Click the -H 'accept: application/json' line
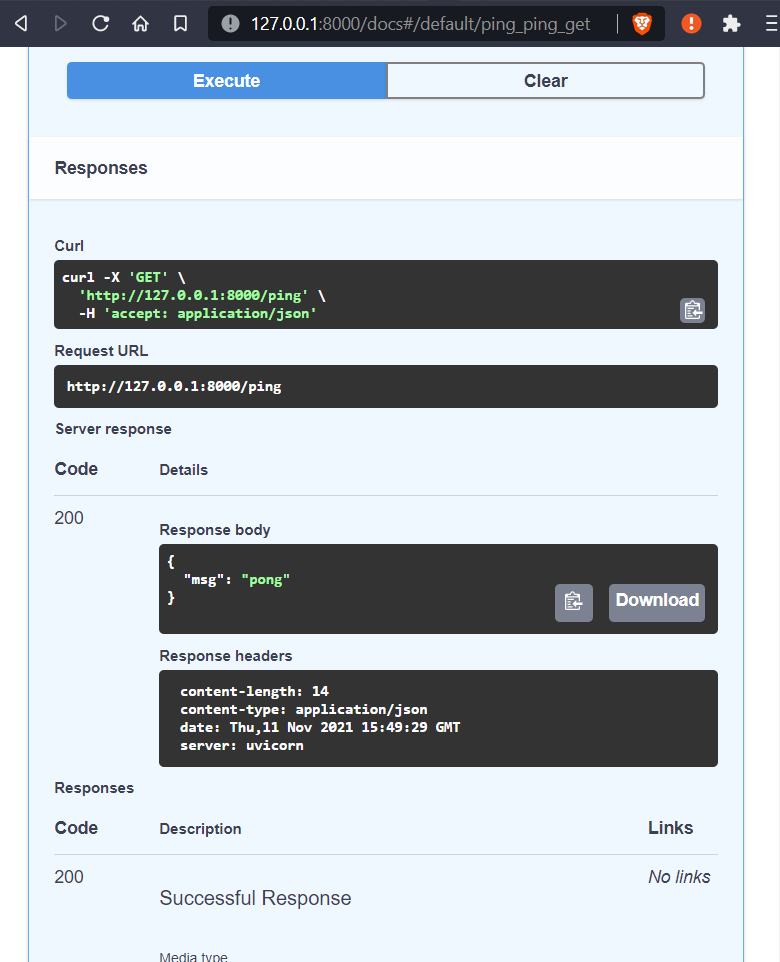 point(198,314)
